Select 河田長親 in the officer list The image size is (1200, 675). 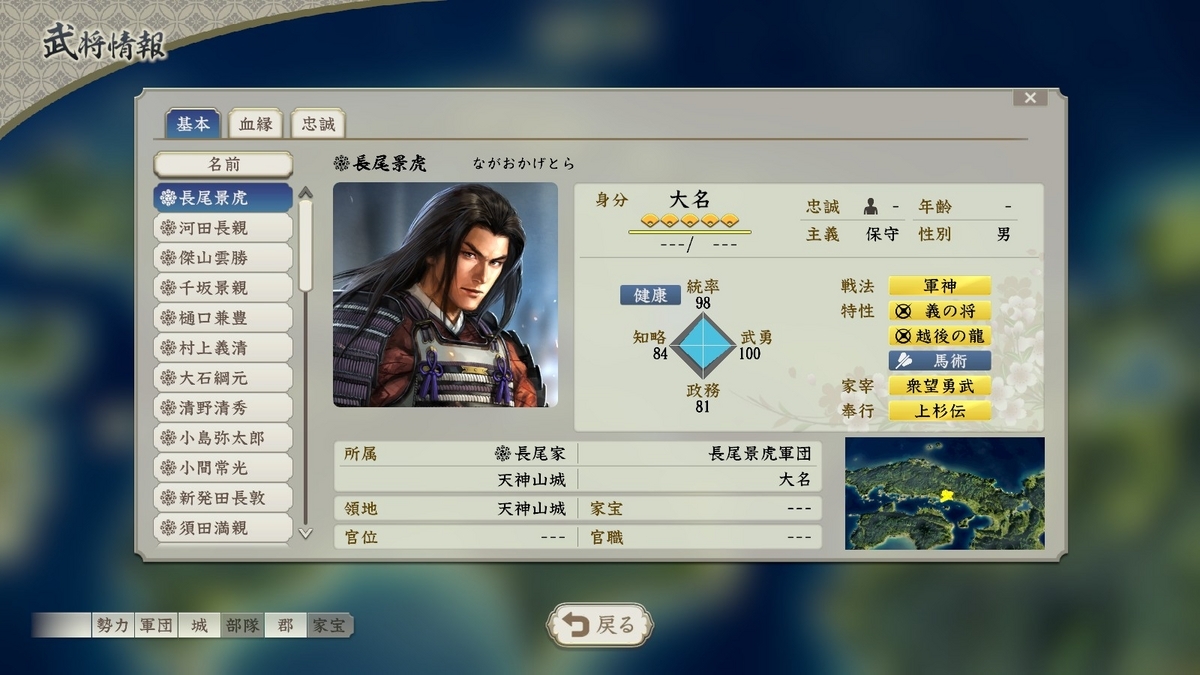(223, 228)
